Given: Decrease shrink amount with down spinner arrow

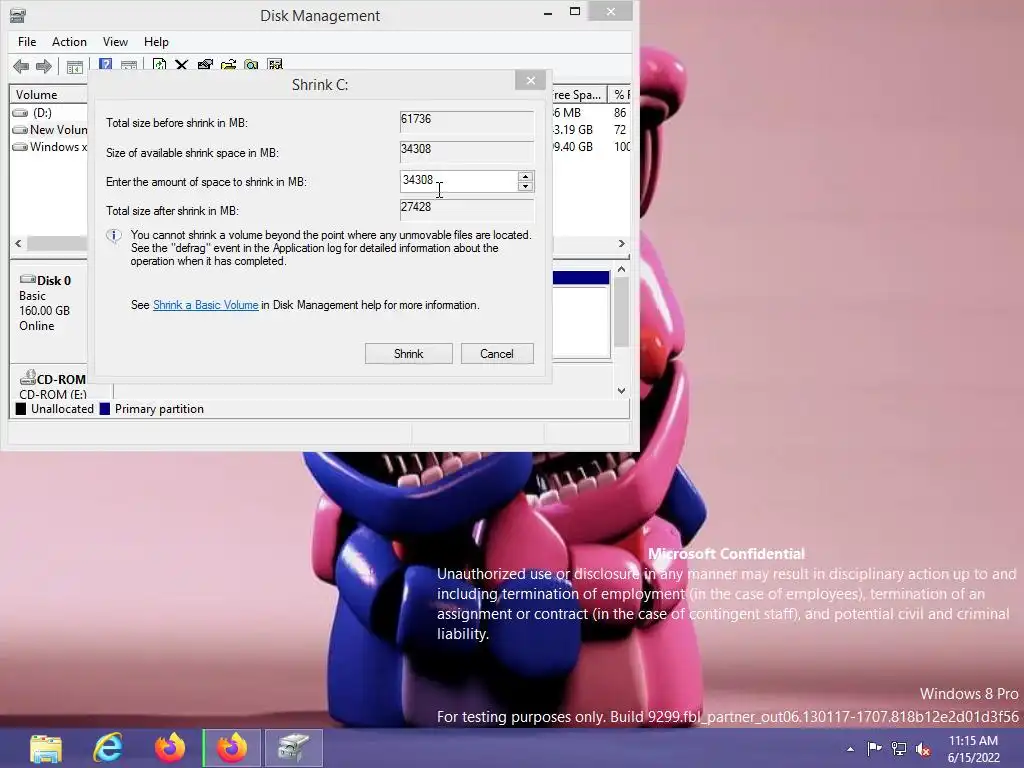Looking at the screenshot, I should click(525, 187).
